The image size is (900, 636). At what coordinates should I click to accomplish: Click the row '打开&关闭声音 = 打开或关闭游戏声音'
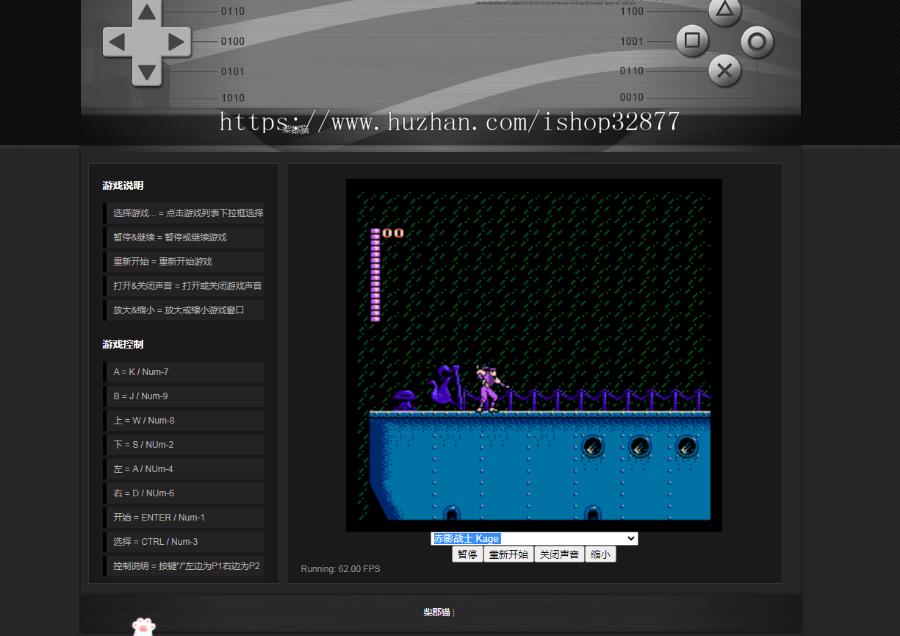pyautogui.click(x=184, y=286)
